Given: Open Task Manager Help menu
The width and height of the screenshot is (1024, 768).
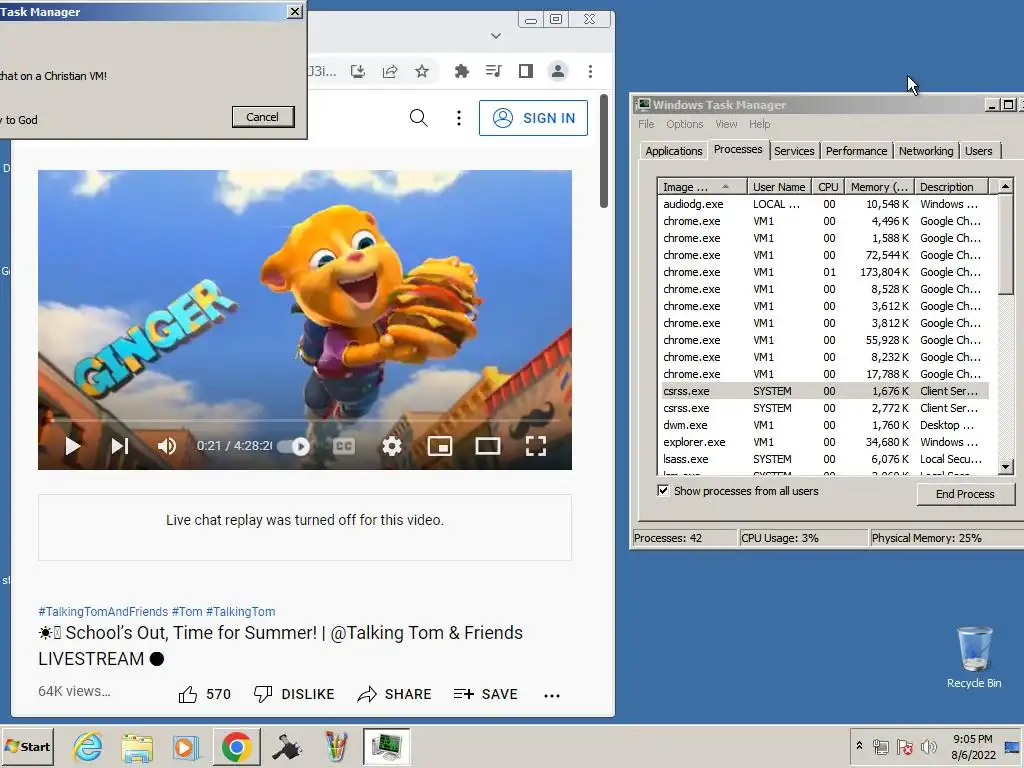Looking at the screenshot, I should (759, 124).
